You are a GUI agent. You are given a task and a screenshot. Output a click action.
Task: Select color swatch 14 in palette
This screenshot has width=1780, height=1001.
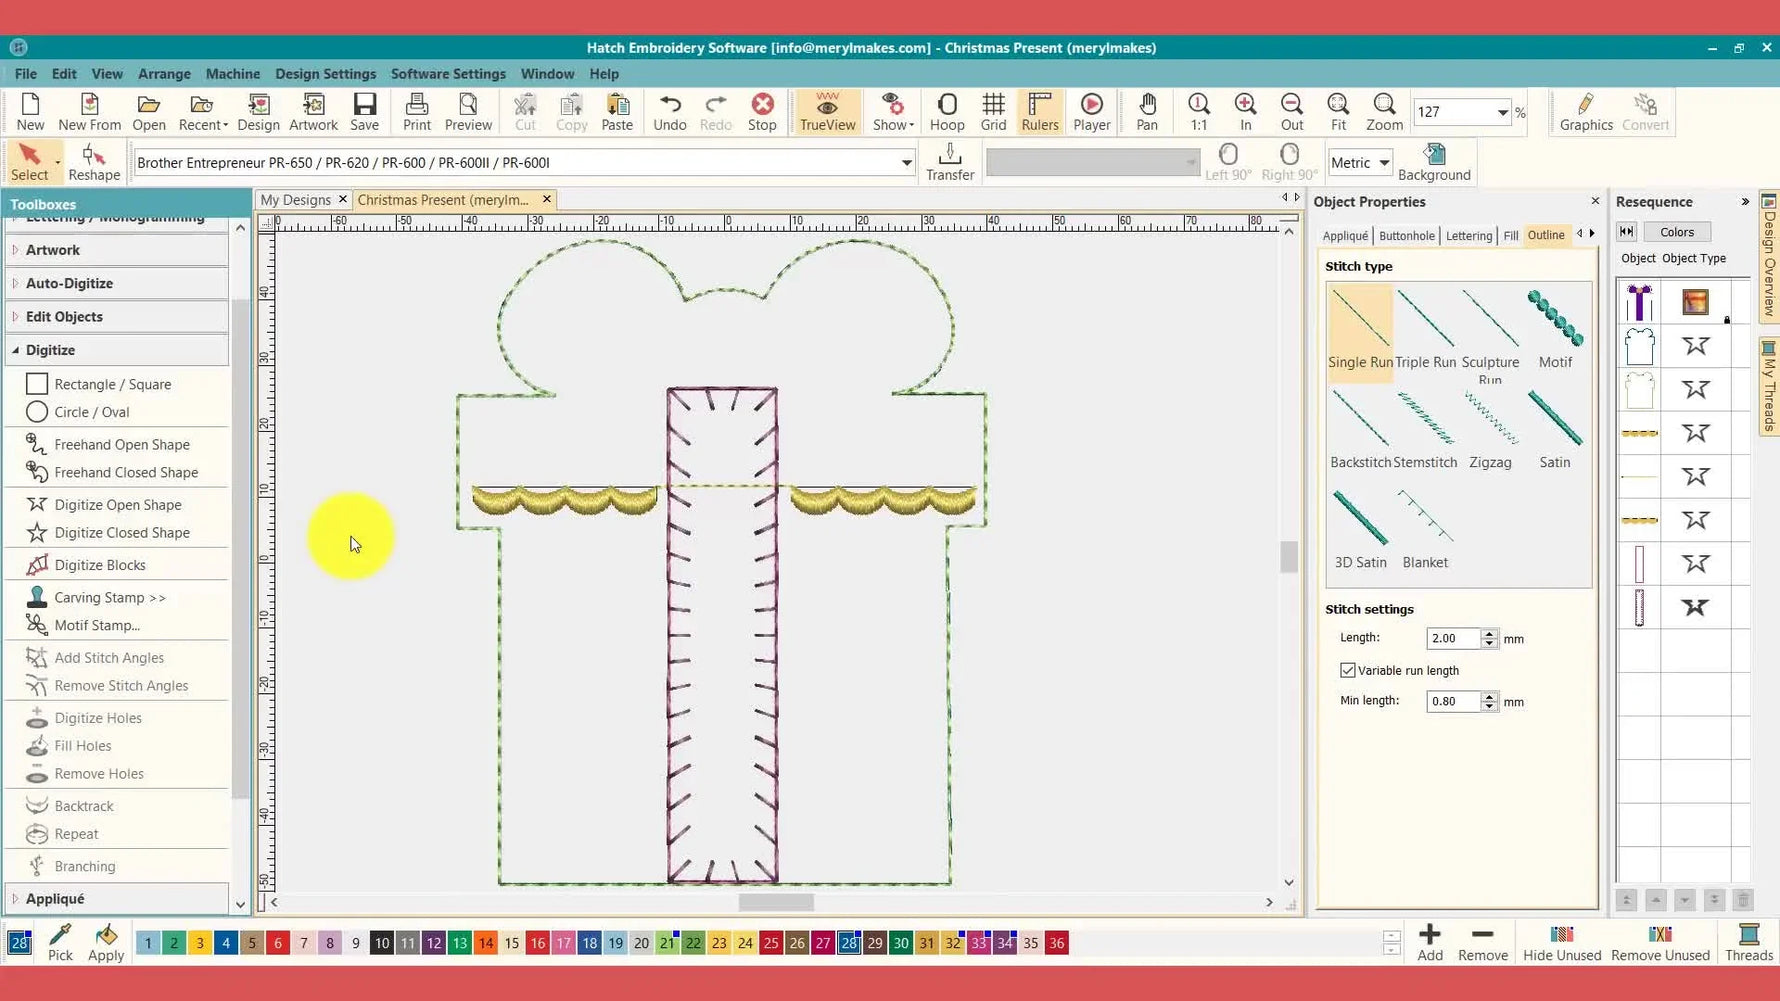pyautogui.click(x=485, y=943)
